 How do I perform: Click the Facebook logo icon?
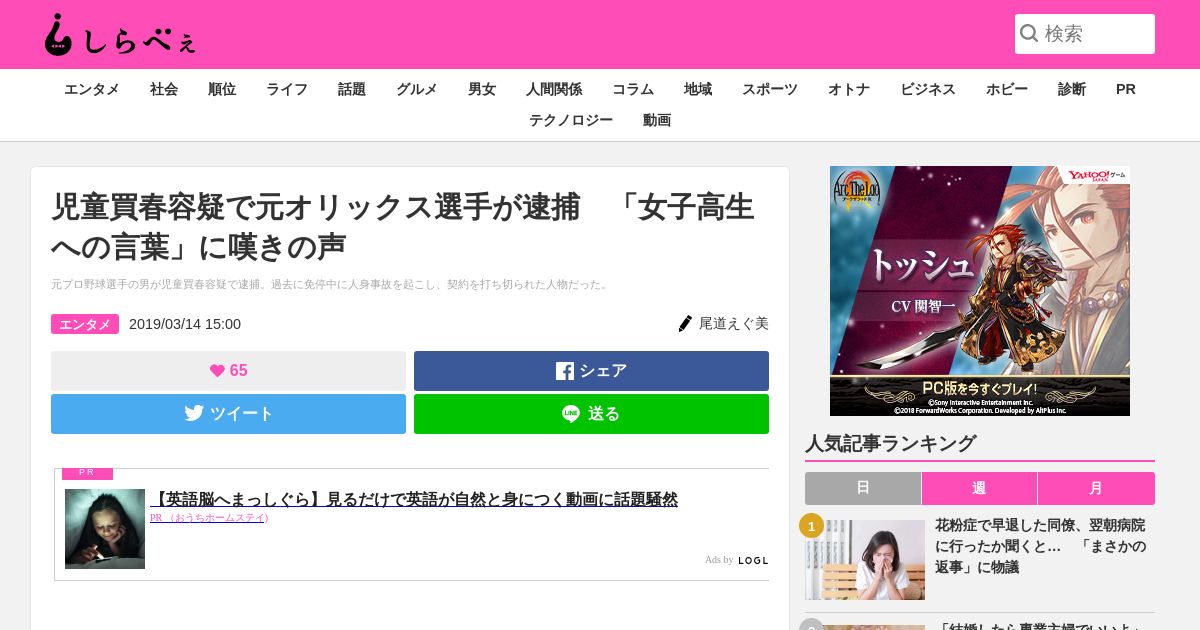(x=565, y=371)
